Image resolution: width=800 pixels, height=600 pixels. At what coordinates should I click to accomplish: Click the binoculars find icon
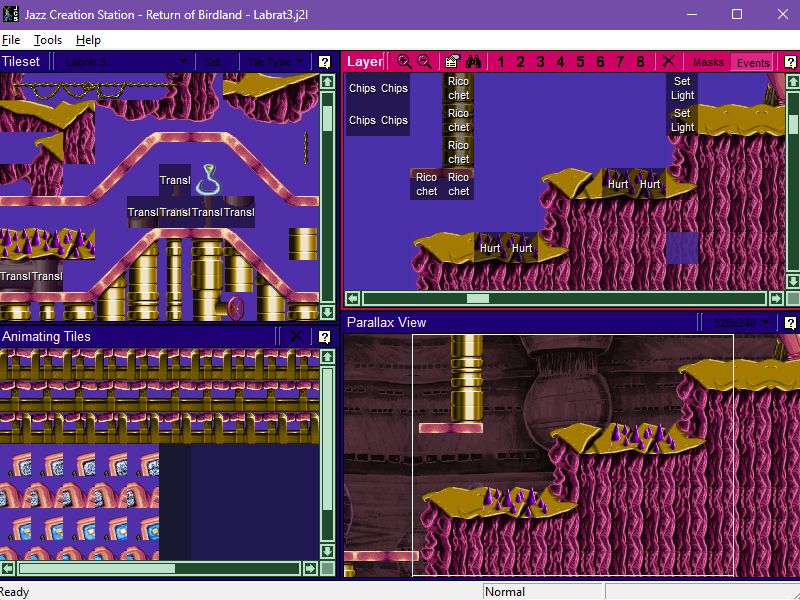(473, 62)
